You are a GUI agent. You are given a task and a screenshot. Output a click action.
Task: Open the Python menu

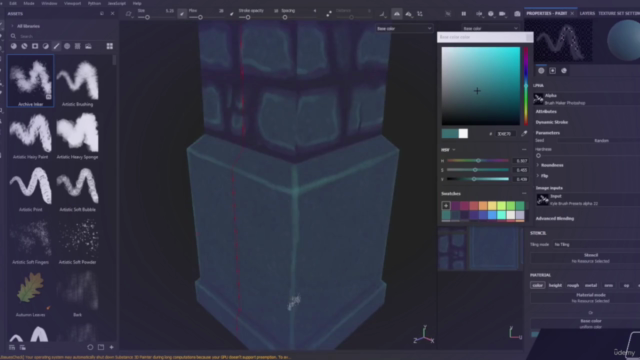pos(94,3)
